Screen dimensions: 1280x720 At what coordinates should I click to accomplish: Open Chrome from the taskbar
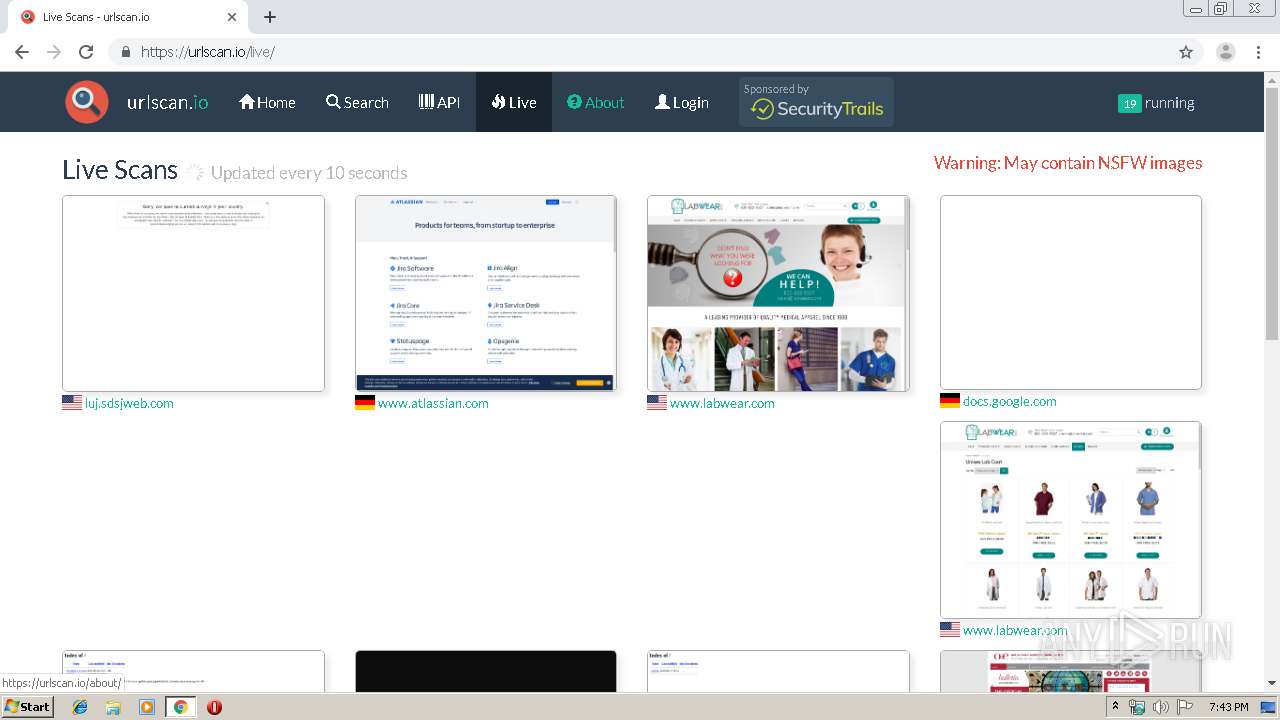pos(181,707)
